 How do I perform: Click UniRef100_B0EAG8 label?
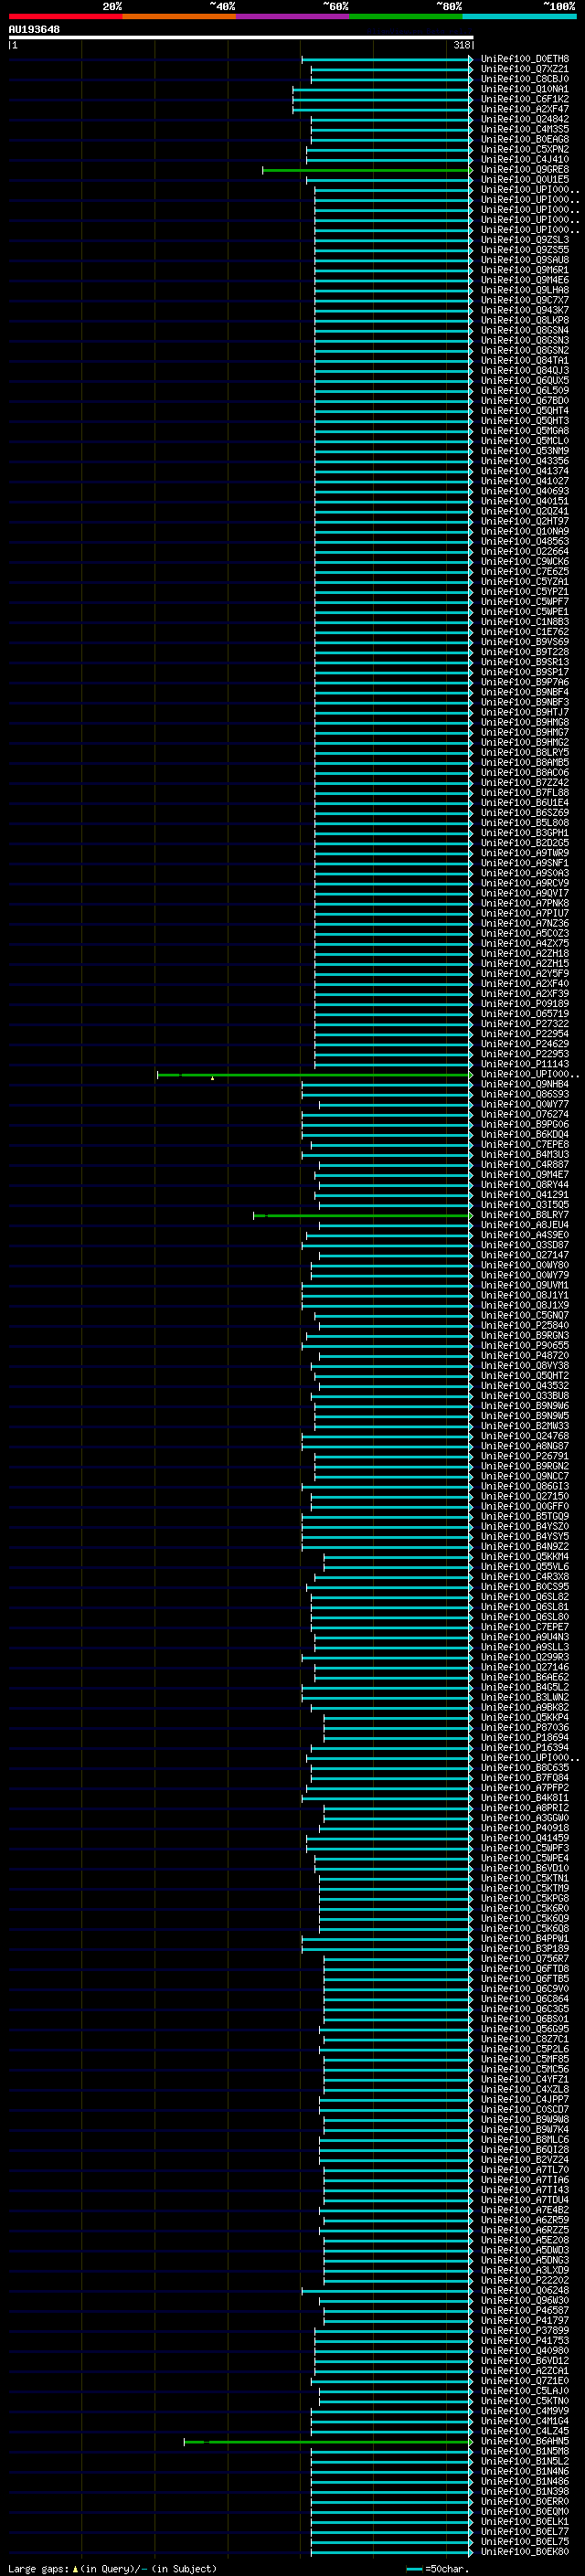[x=525, y=139]
